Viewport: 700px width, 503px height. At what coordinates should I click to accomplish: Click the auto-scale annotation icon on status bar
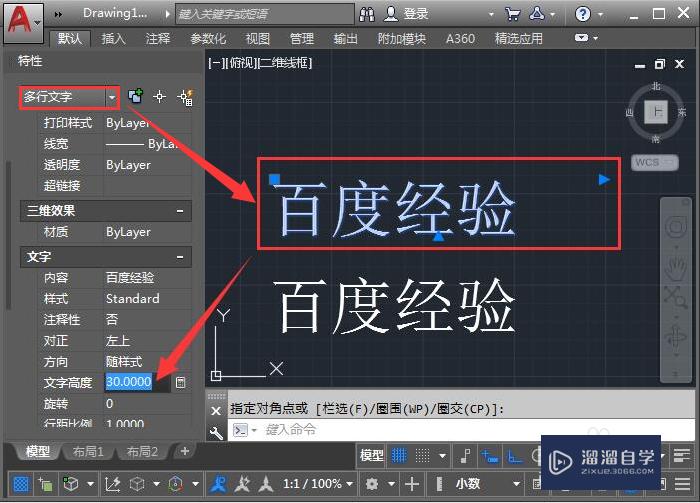click(x=242, y=484)
